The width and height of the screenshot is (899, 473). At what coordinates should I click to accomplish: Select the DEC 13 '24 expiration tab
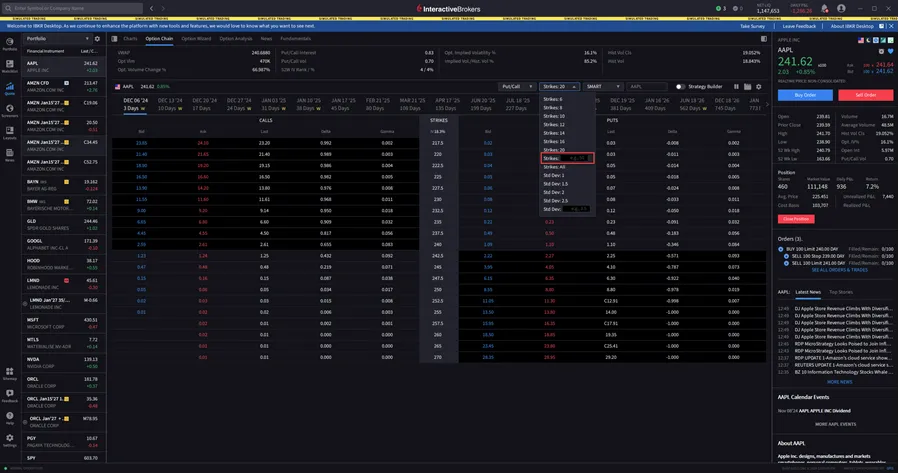click(170, 104)
